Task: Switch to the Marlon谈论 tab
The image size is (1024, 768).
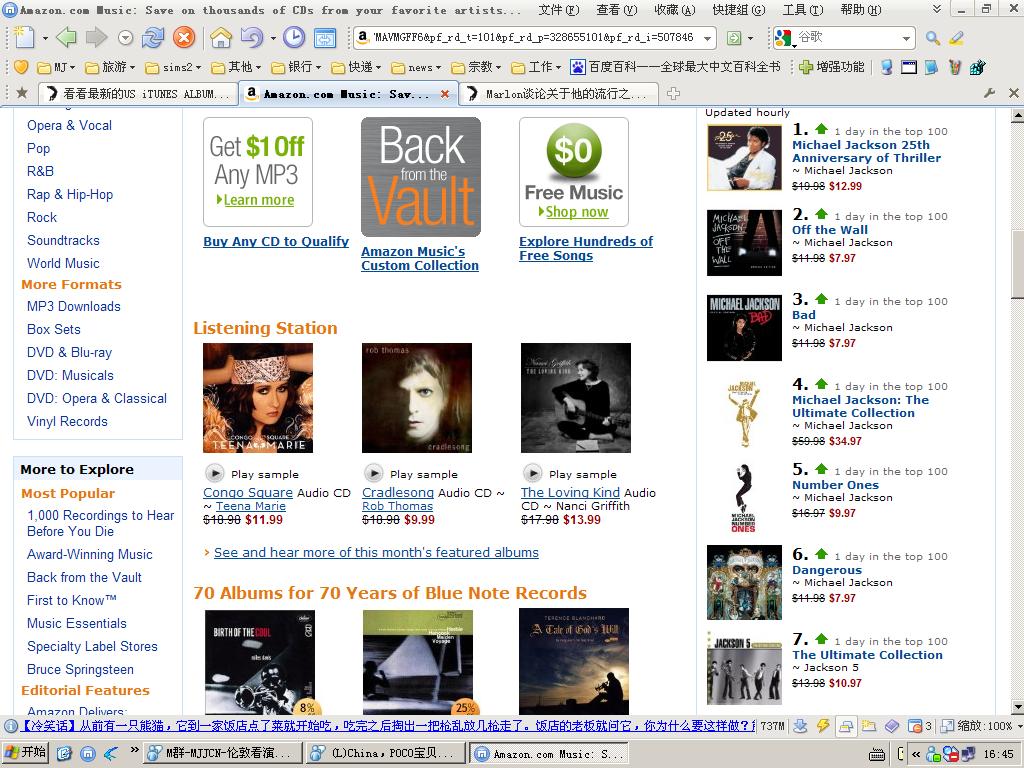Action: click(x=560, y=94)
